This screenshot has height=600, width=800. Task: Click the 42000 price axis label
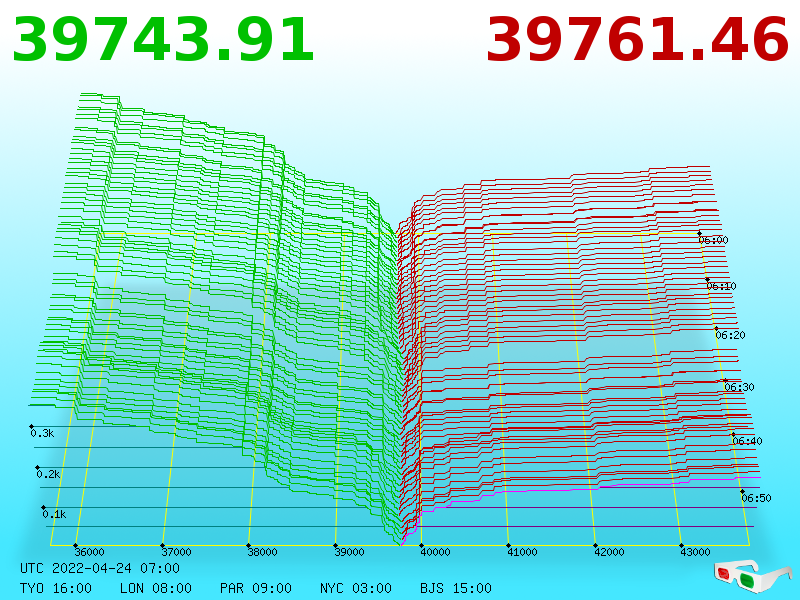[x=609, y=552]
